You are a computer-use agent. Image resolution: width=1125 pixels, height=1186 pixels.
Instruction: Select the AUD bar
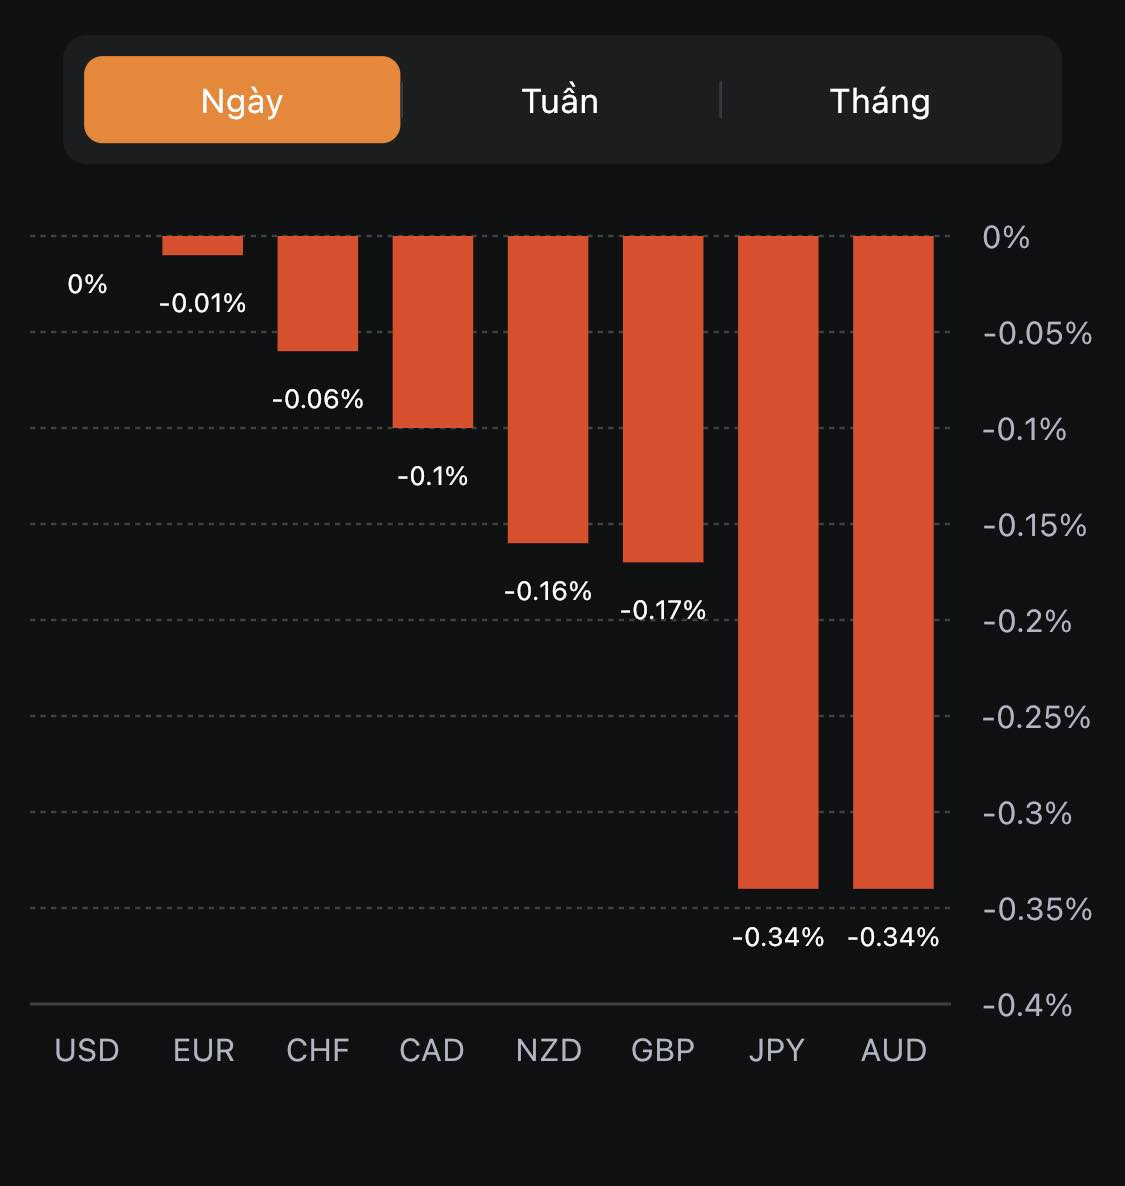(x=893, y=562)
